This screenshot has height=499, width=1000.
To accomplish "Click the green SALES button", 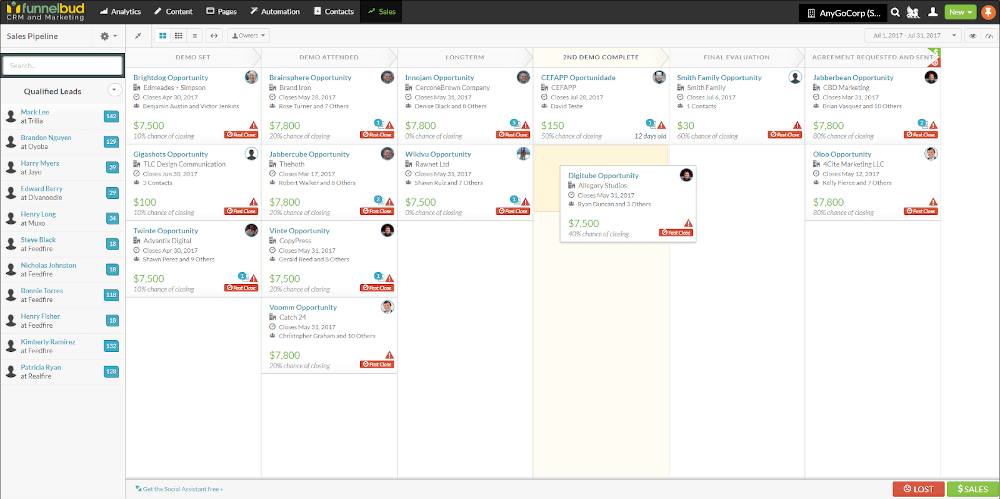I will (973, 489).
